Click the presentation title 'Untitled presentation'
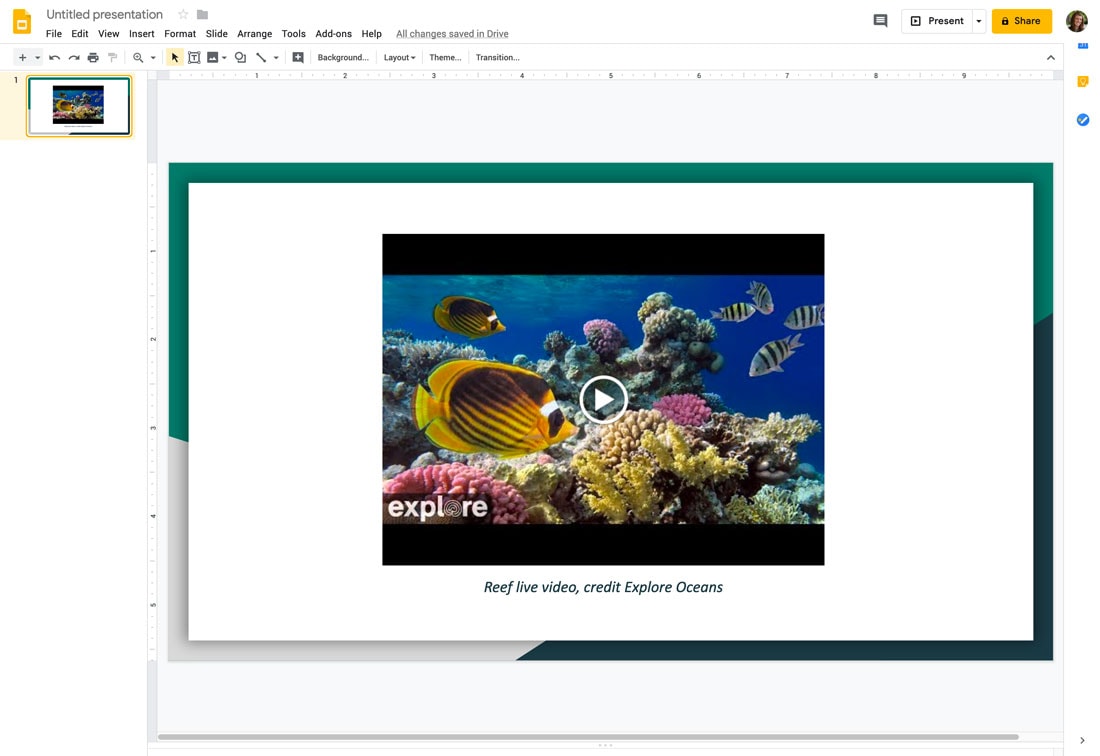 [x=105, y=14]
